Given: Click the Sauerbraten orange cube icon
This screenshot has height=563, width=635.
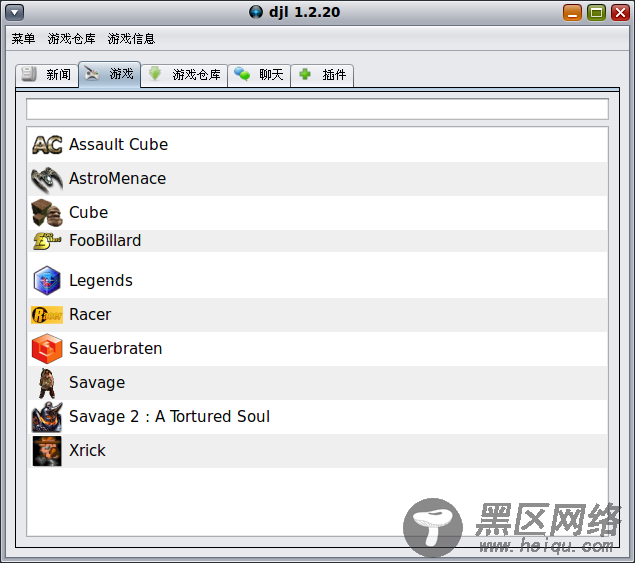Looking at the screenshot, I should [x=47, y=349].
